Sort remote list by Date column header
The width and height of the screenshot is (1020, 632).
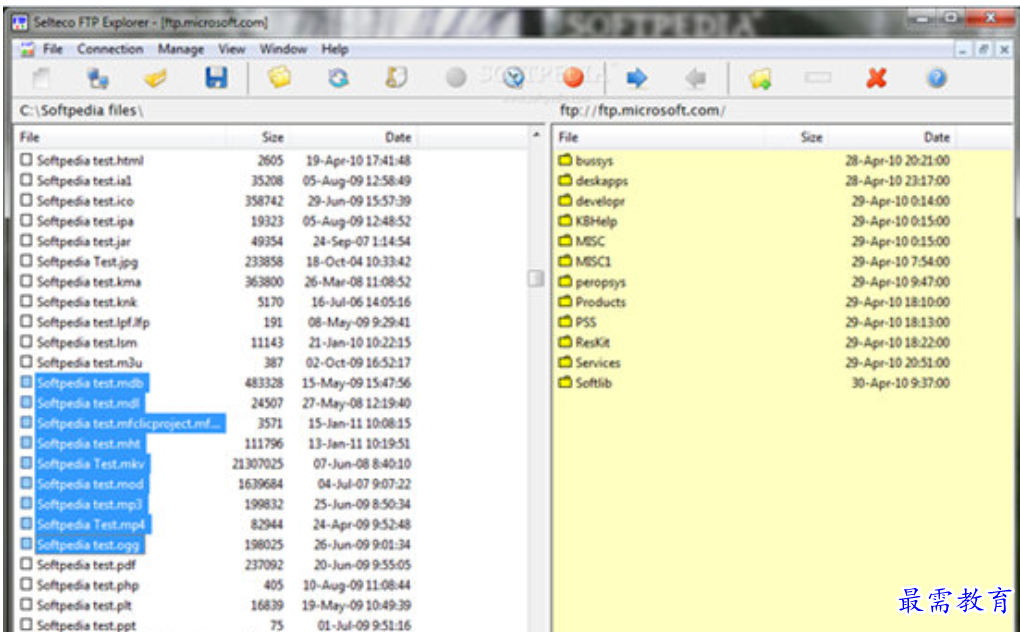[x=891, y=137]
